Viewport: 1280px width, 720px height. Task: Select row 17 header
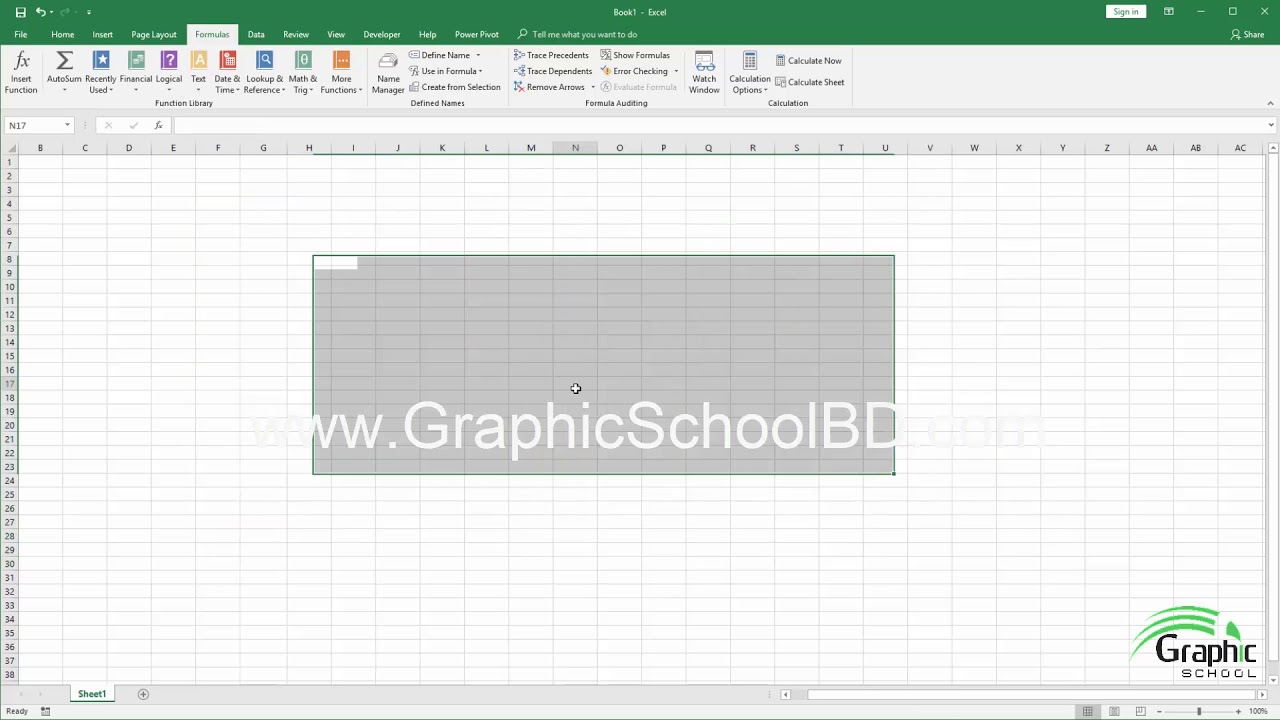tap(10, 384)
